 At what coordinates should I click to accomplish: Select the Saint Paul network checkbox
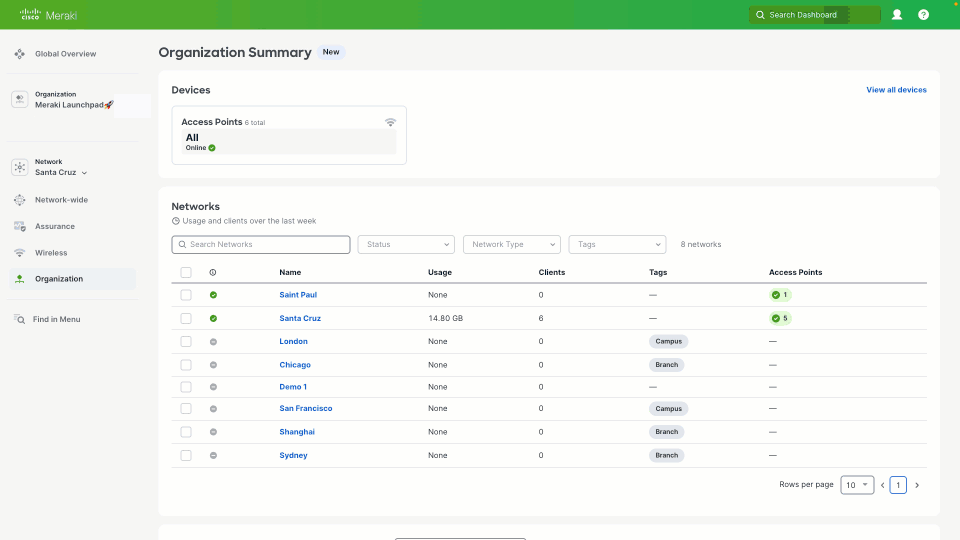click(x=186, y=295)
